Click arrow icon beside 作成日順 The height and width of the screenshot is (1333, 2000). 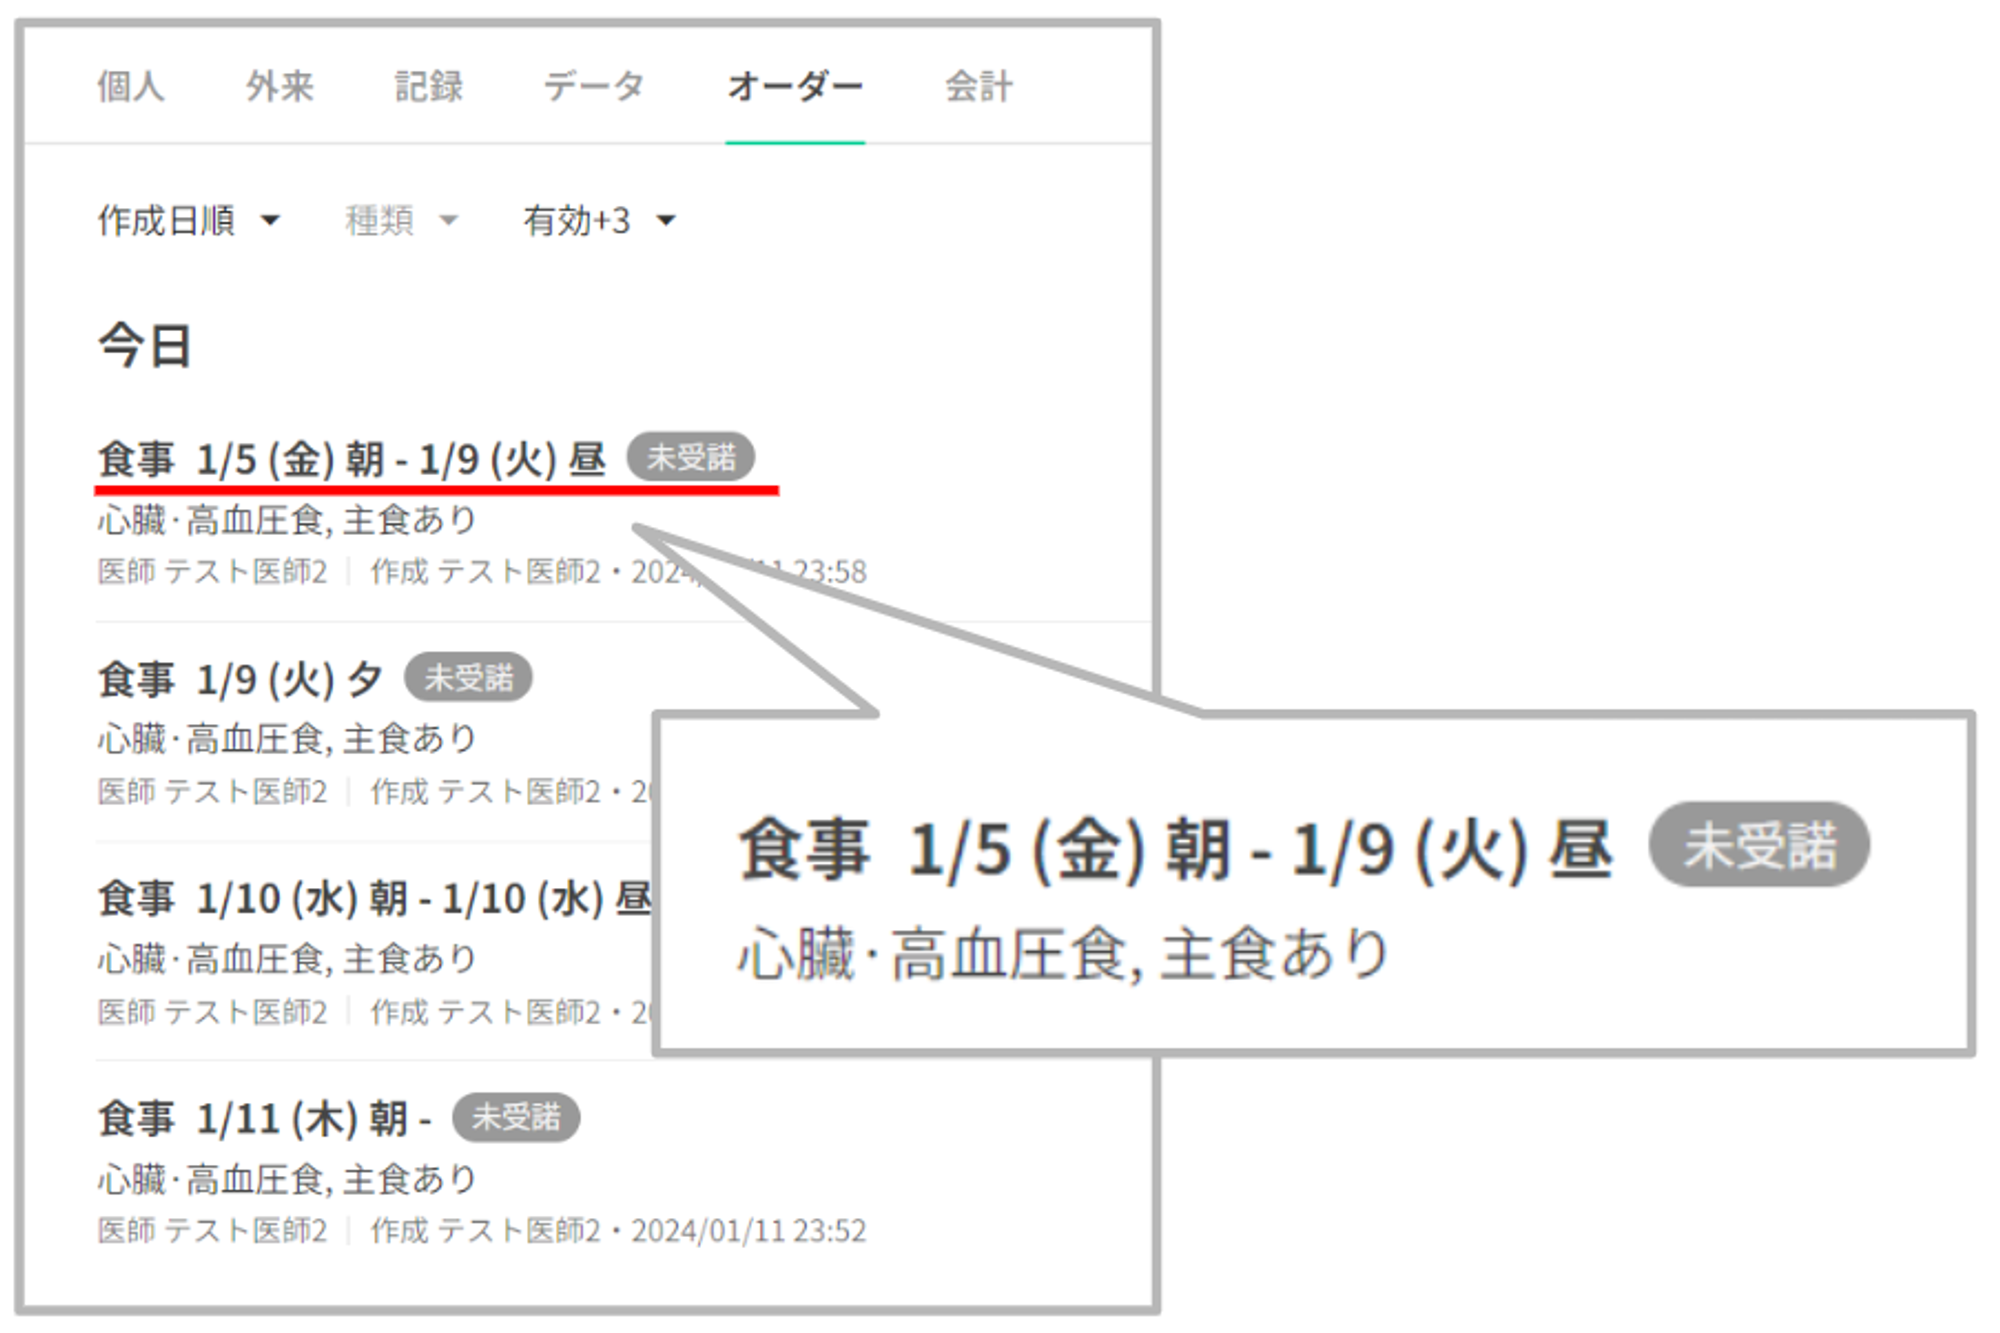point(270,221)
